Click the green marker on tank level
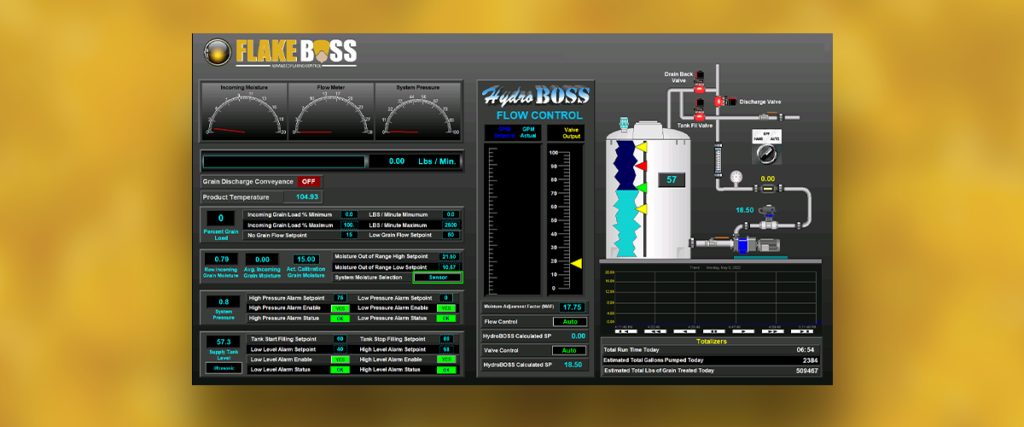Viewport: 1024px width, 427px height. 642,188
